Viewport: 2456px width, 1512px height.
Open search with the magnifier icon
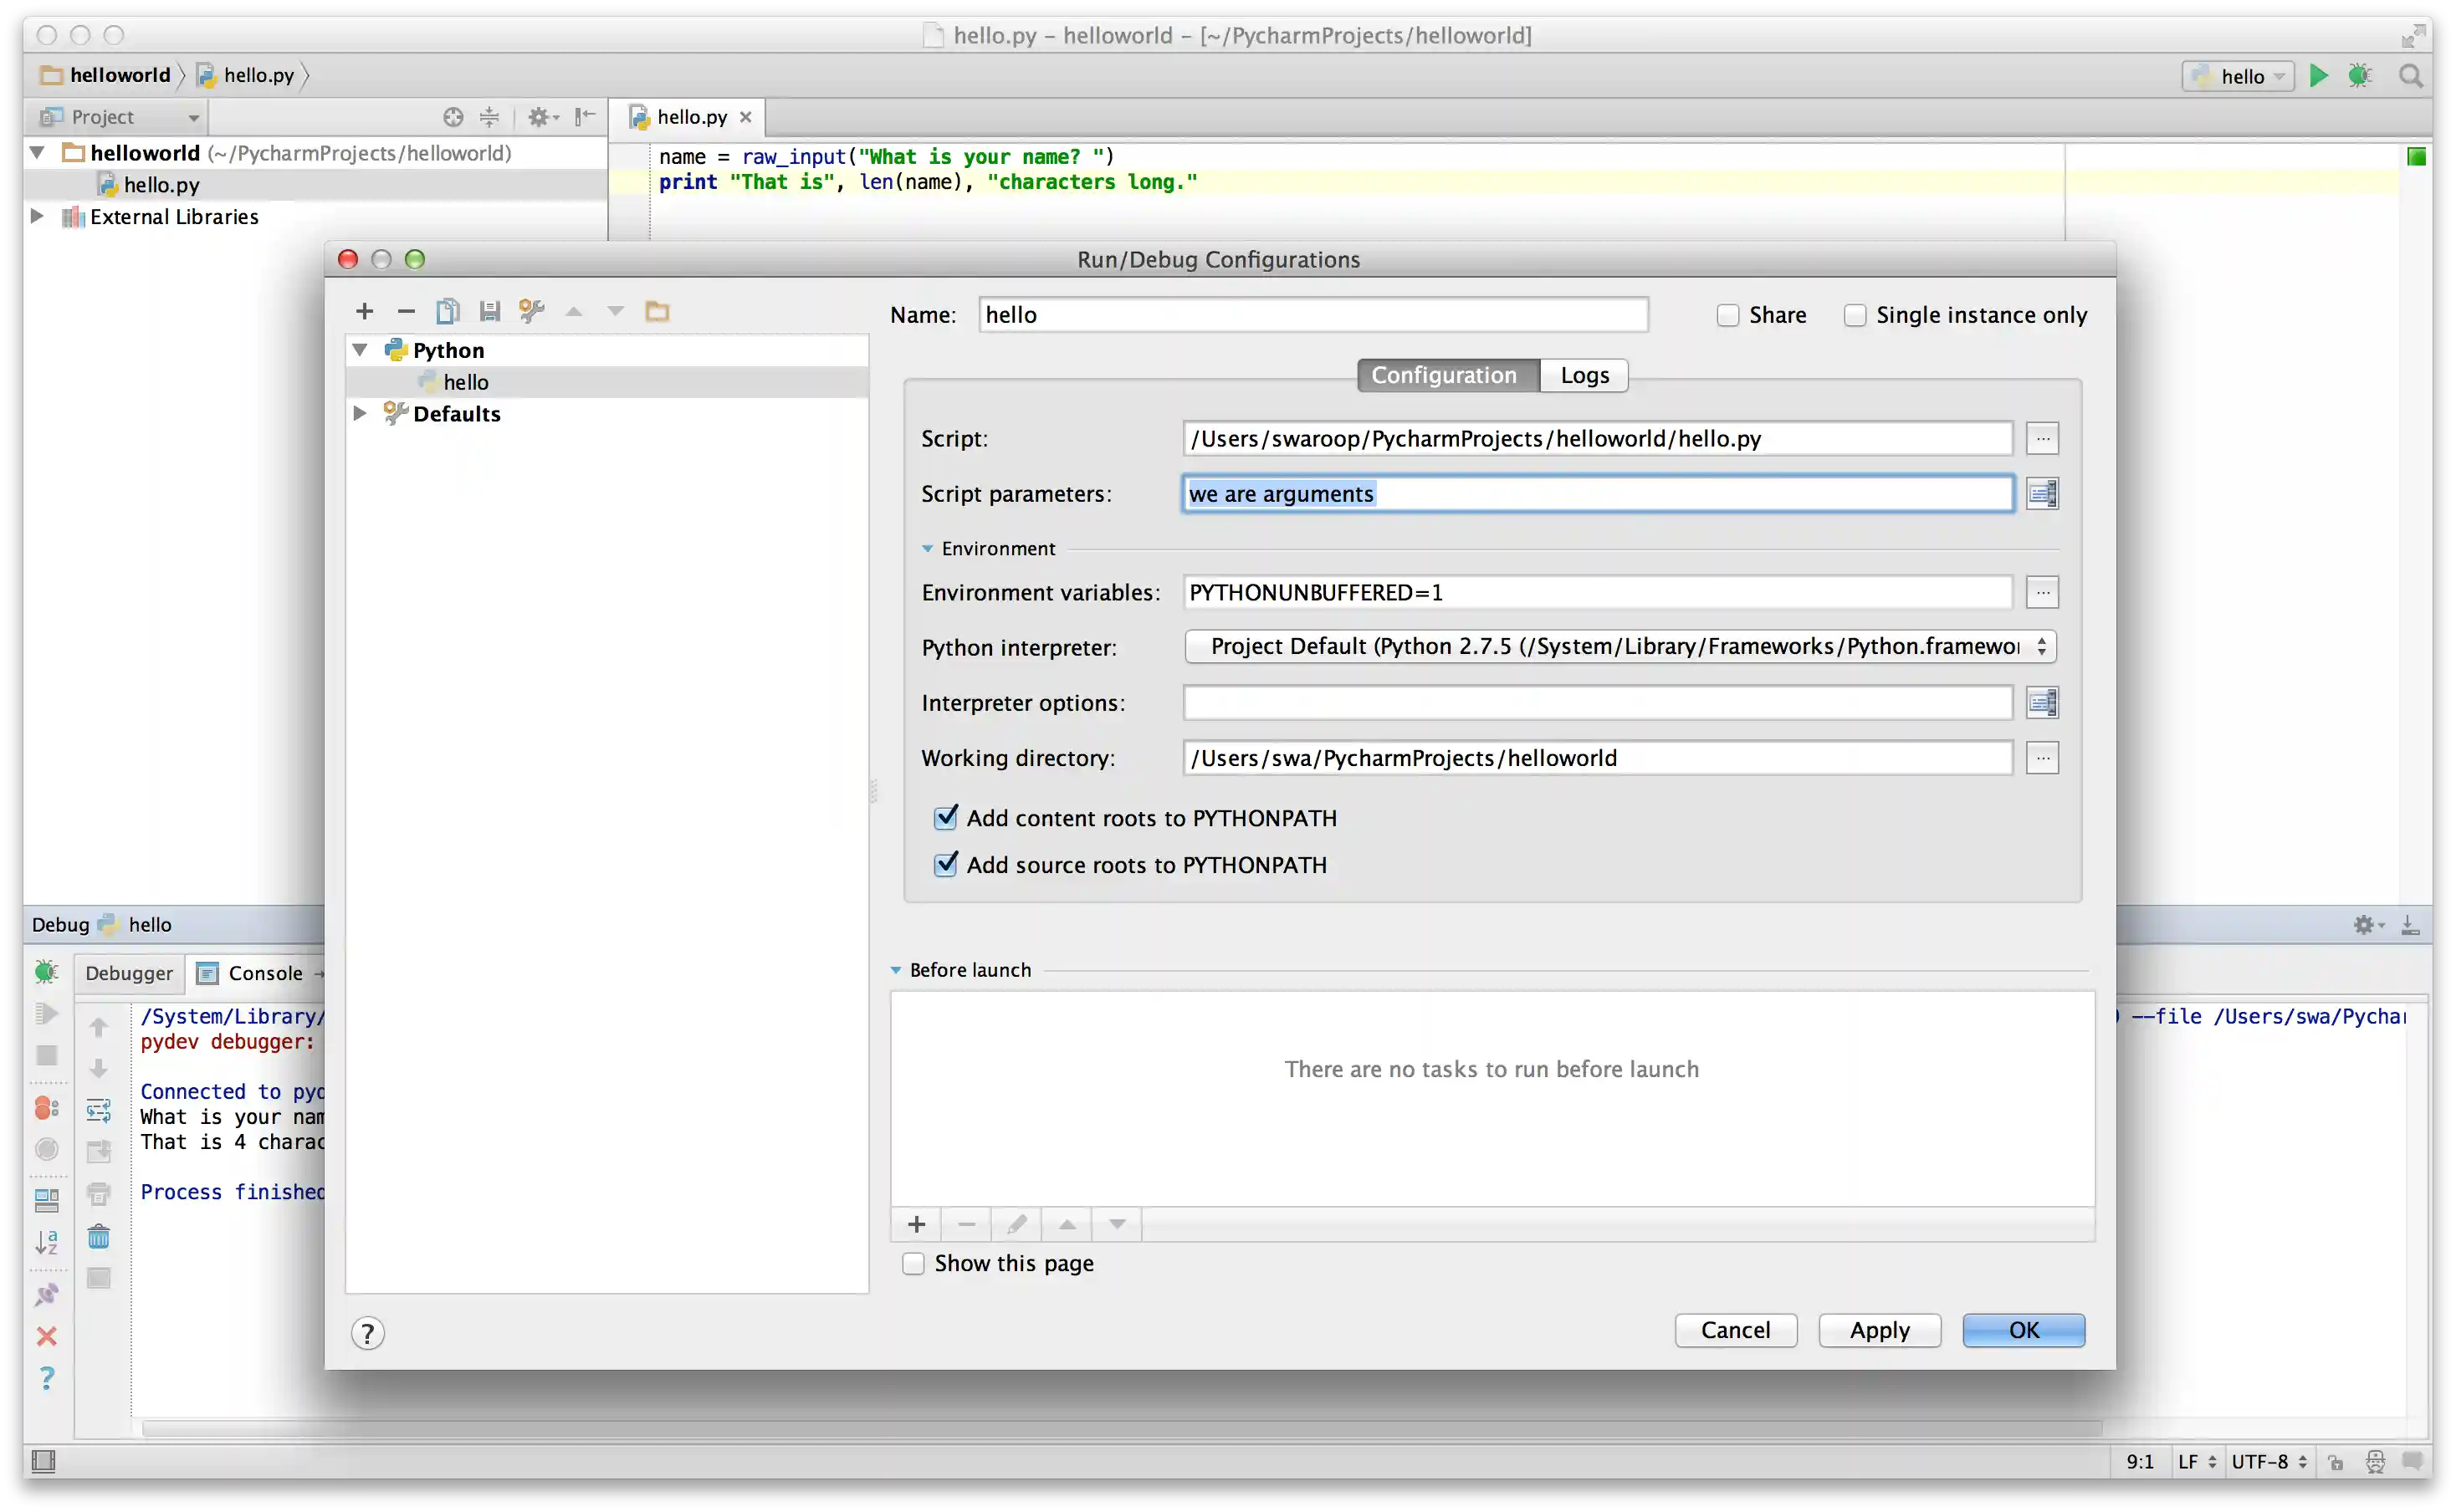(2411, 75)
